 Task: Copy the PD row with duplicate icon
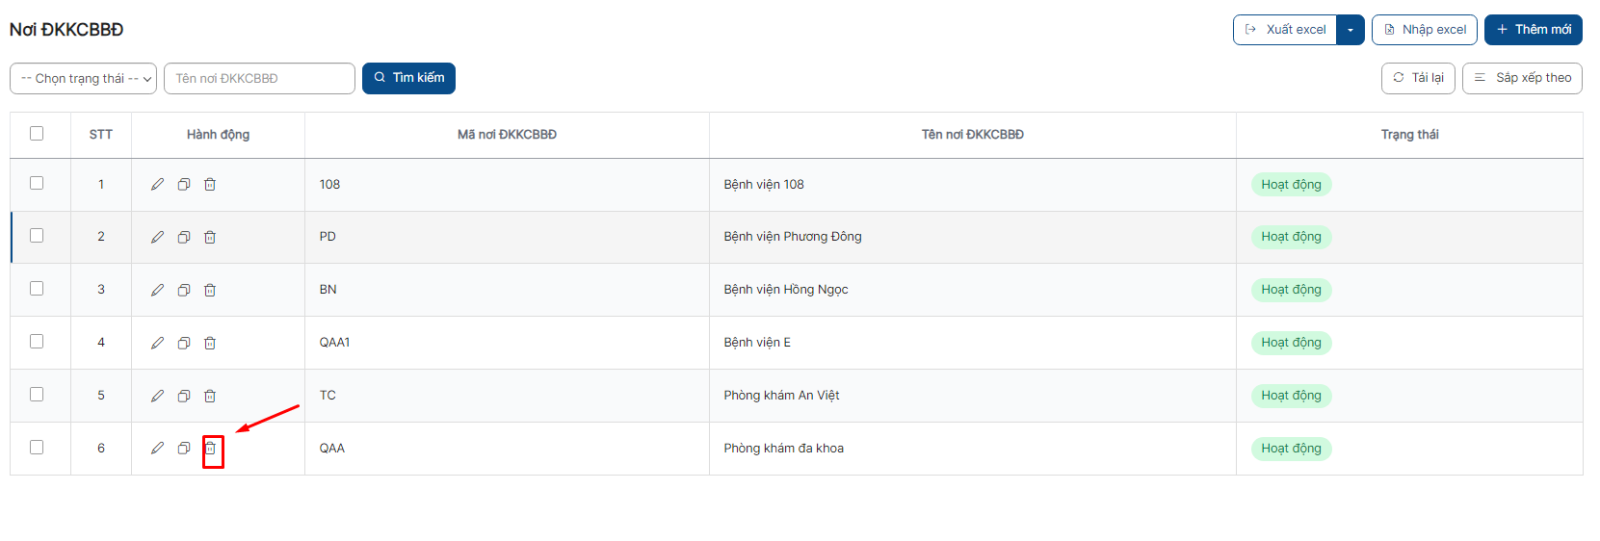coord(184,237)
